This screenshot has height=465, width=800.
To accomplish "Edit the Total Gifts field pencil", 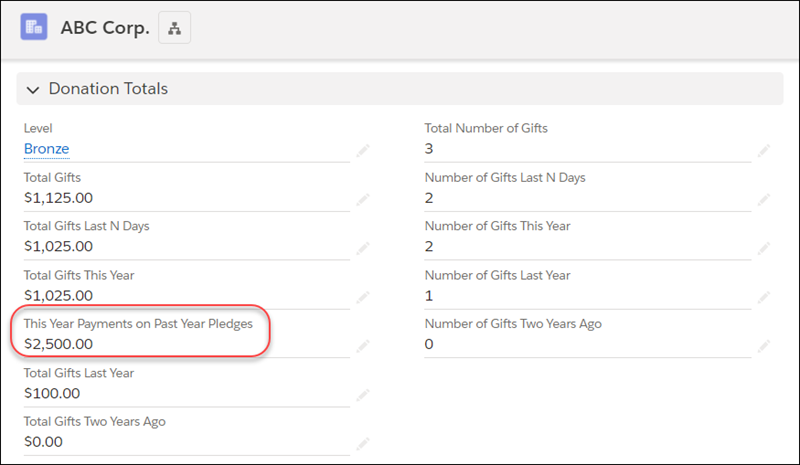I will click(363, 200).
